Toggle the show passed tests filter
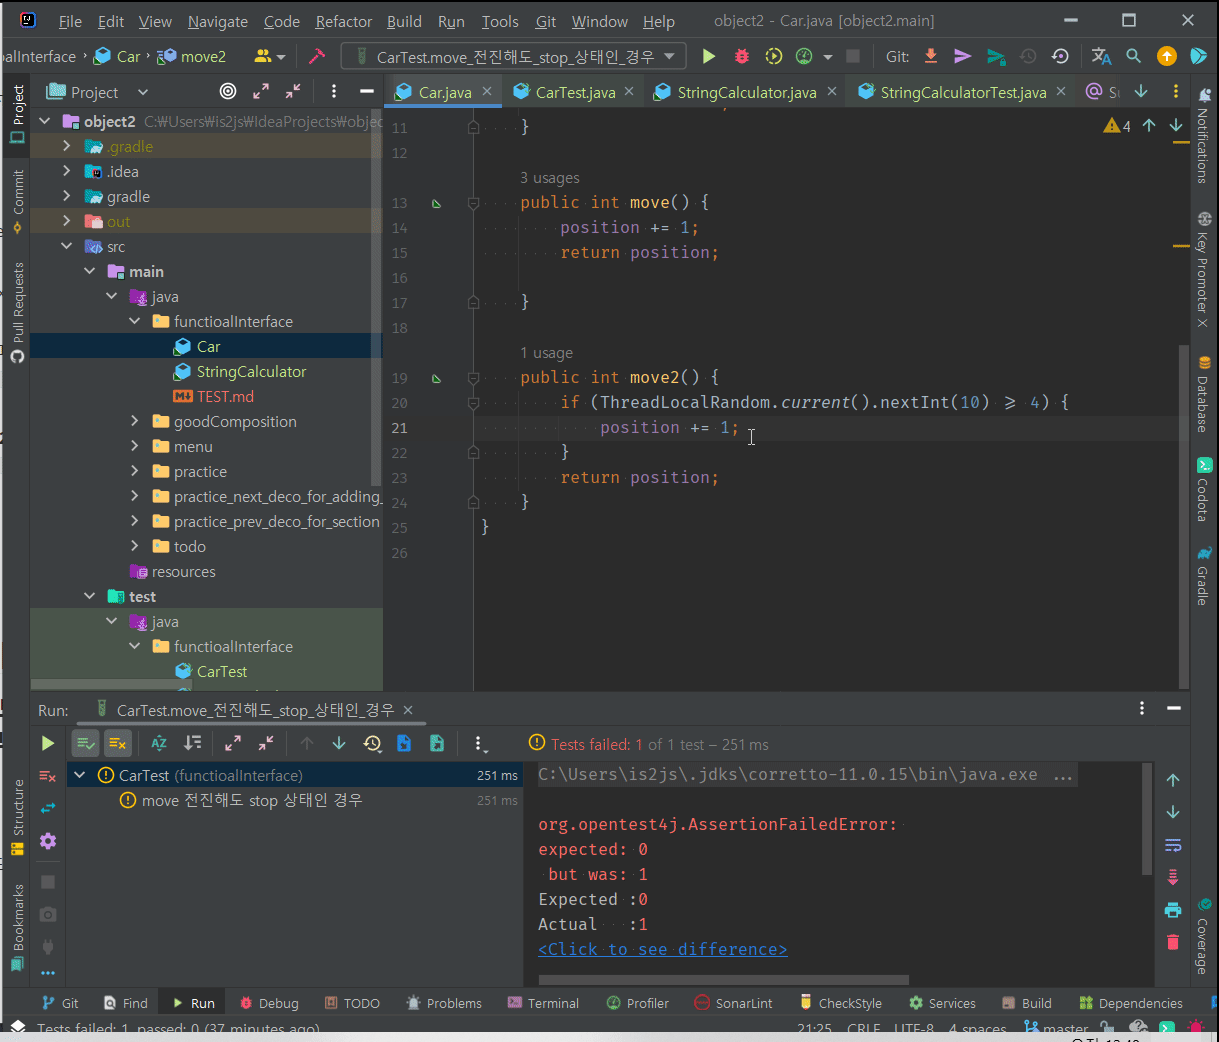1219x1042 pixels. pyautogui.click(x=86, y=743)
